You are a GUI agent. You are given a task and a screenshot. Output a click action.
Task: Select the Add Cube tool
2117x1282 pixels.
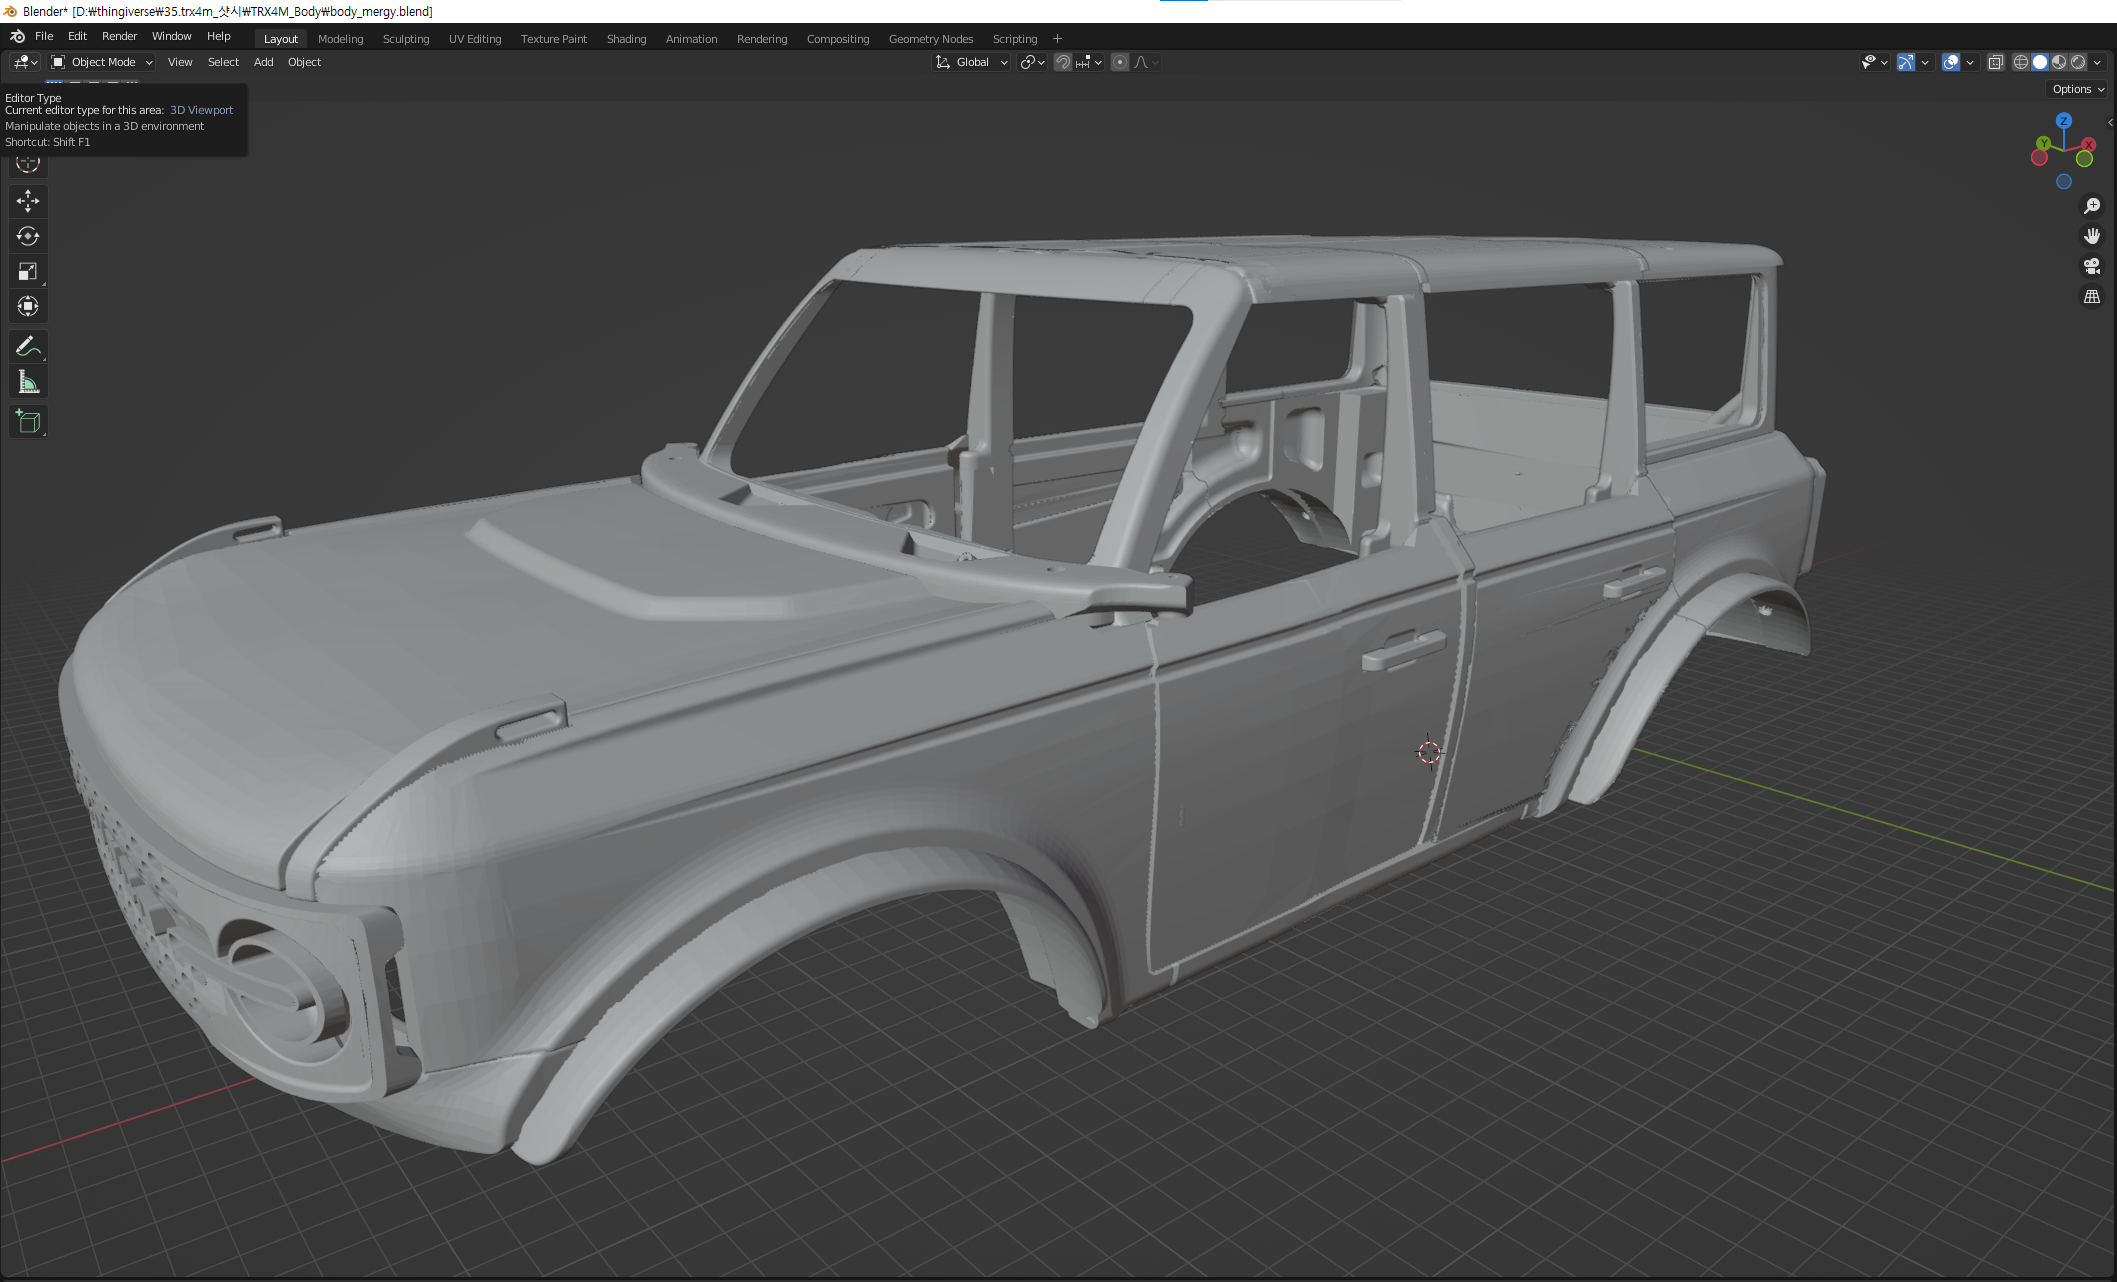[28, 422]
